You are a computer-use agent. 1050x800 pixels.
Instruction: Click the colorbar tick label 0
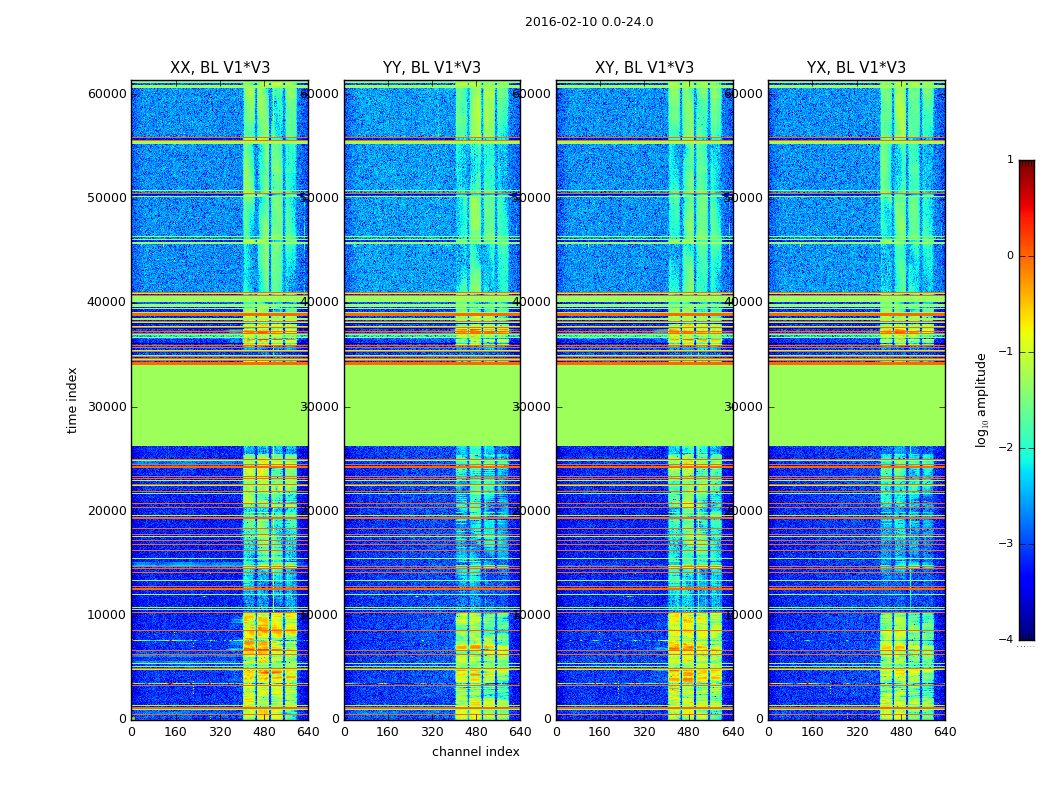coord(1010,256)
